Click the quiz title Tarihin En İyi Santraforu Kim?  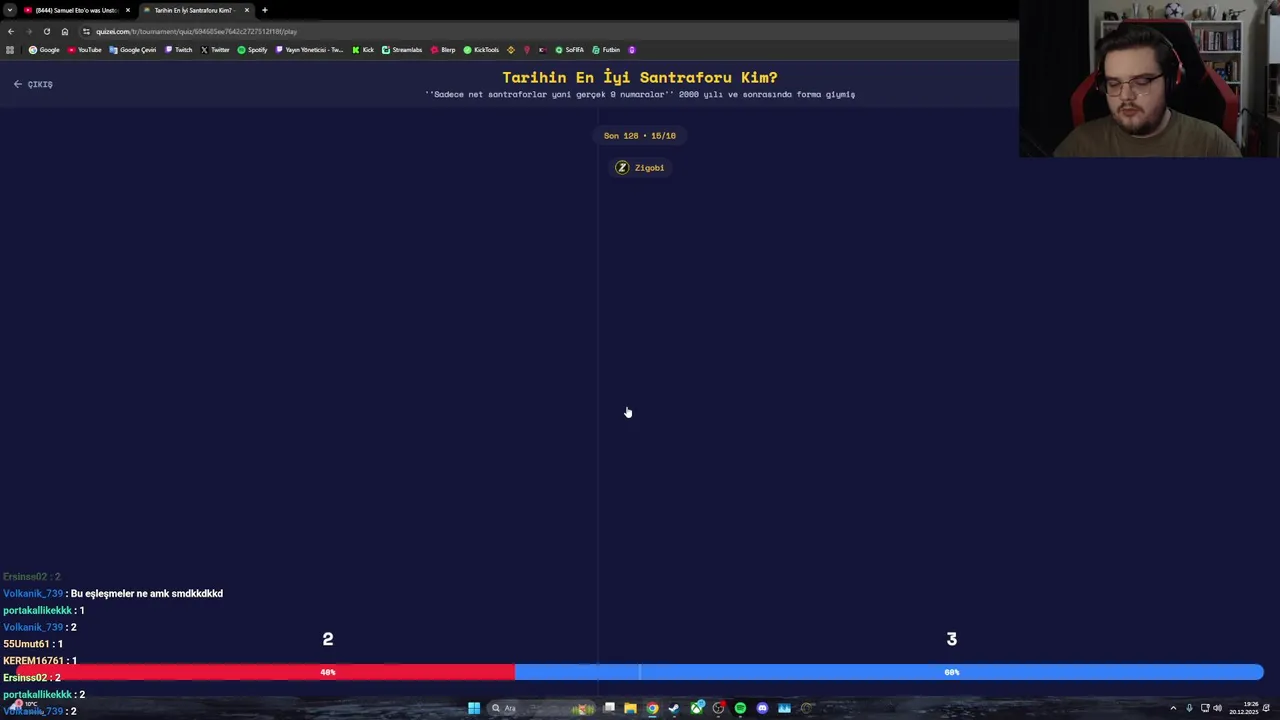[x=640, y=77]
